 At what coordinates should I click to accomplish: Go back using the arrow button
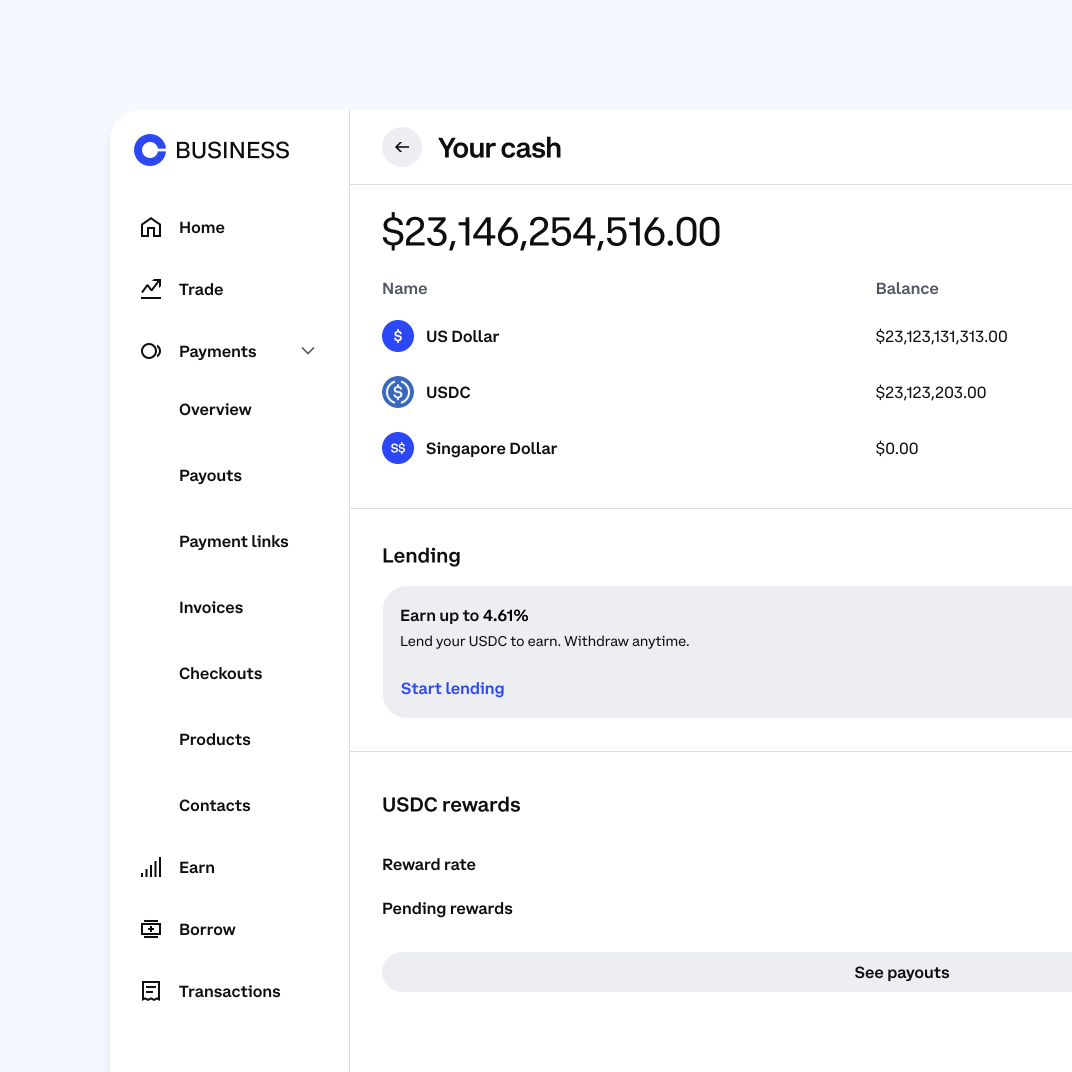402,147
